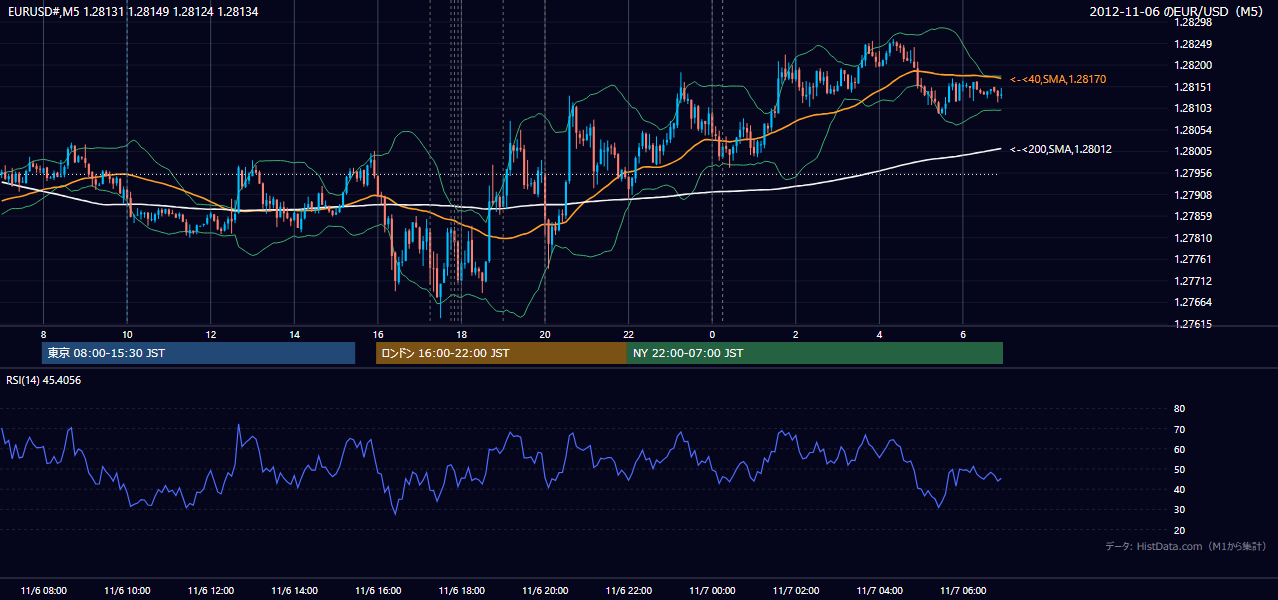The image size is (1278, 600).
Task: Click hour 12 on price chart axis
Action: click(211, 334)
